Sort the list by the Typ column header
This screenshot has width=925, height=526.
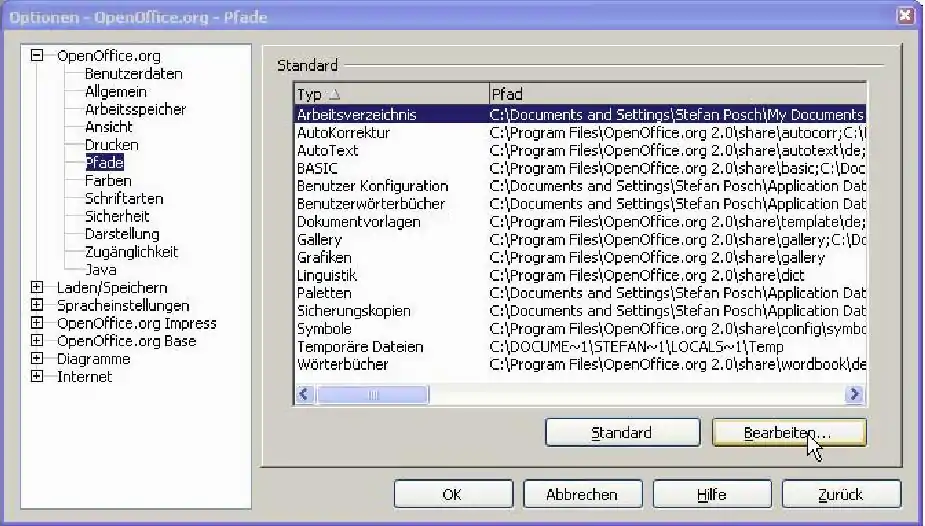392,94
